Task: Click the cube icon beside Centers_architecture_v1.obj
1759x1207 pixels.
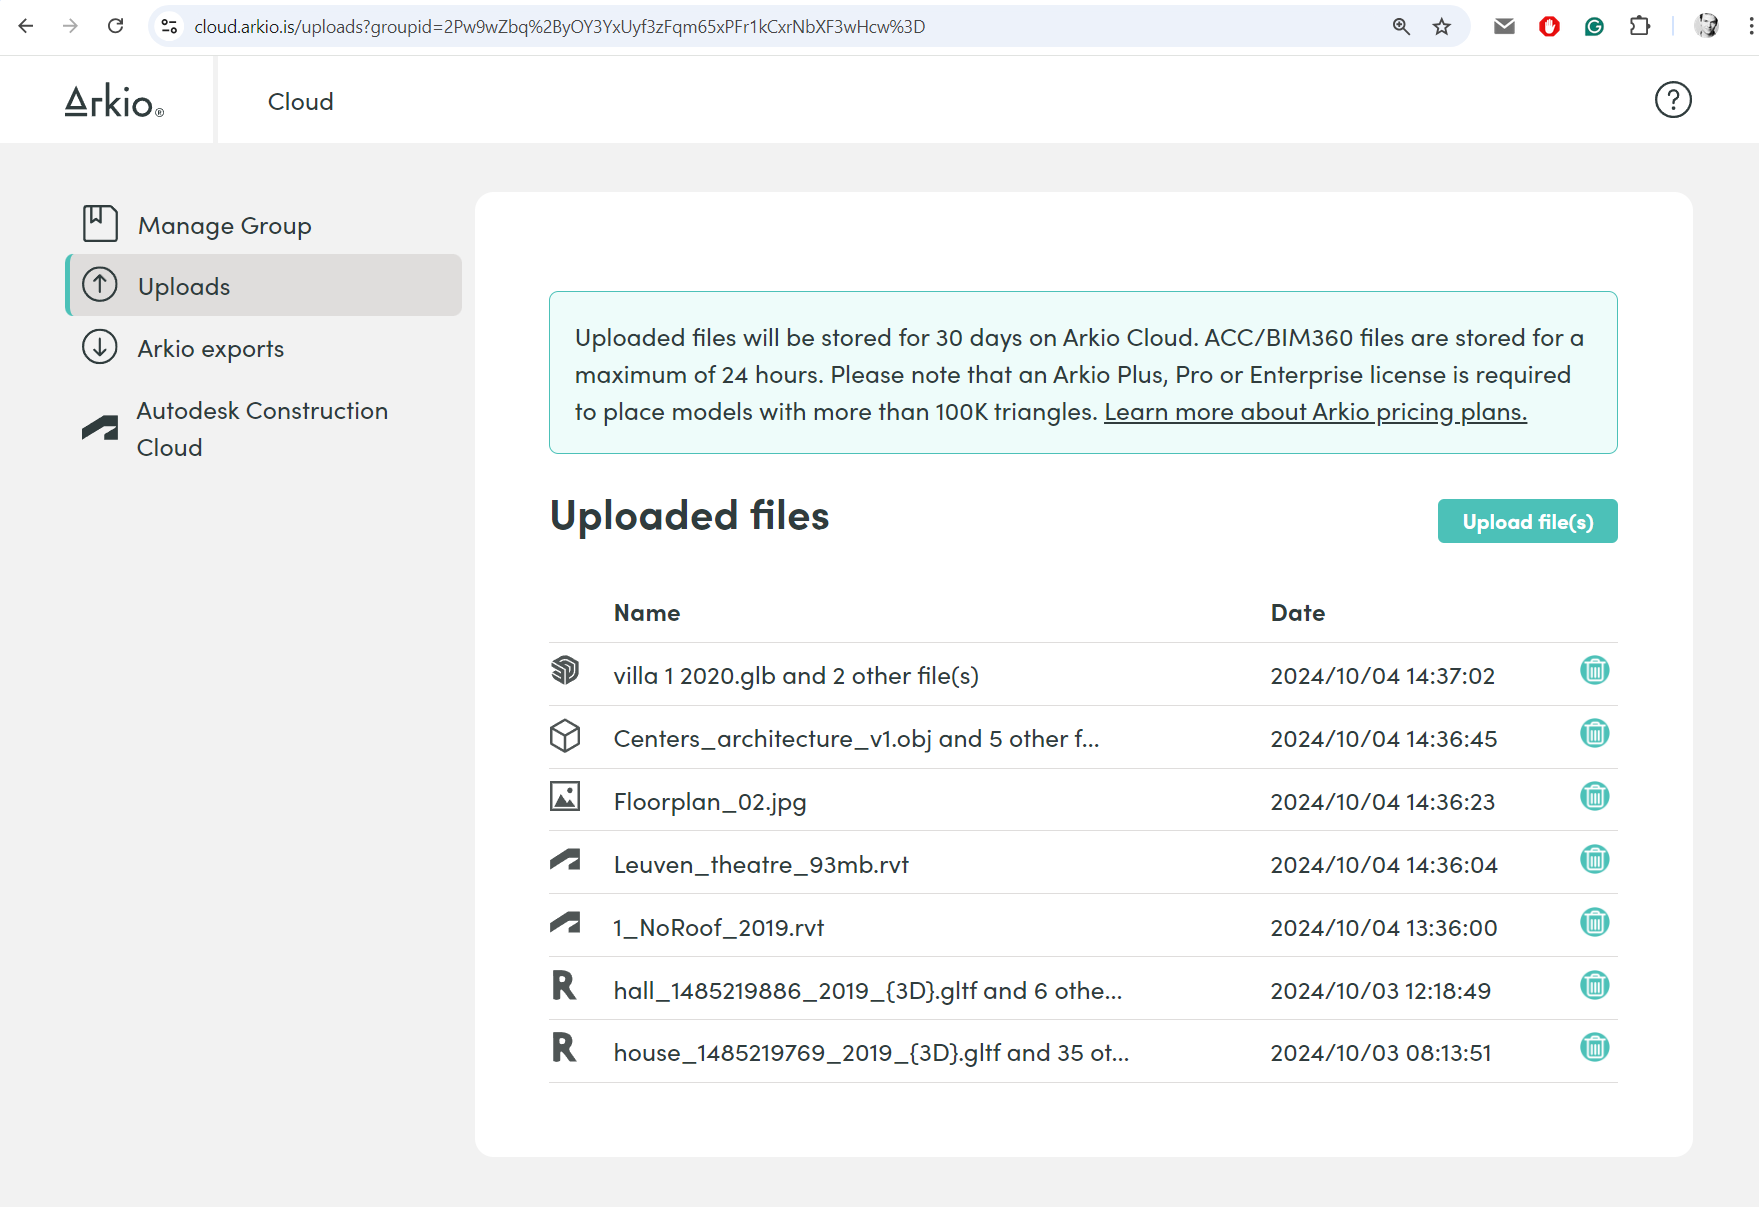Action: click(565, 735)
